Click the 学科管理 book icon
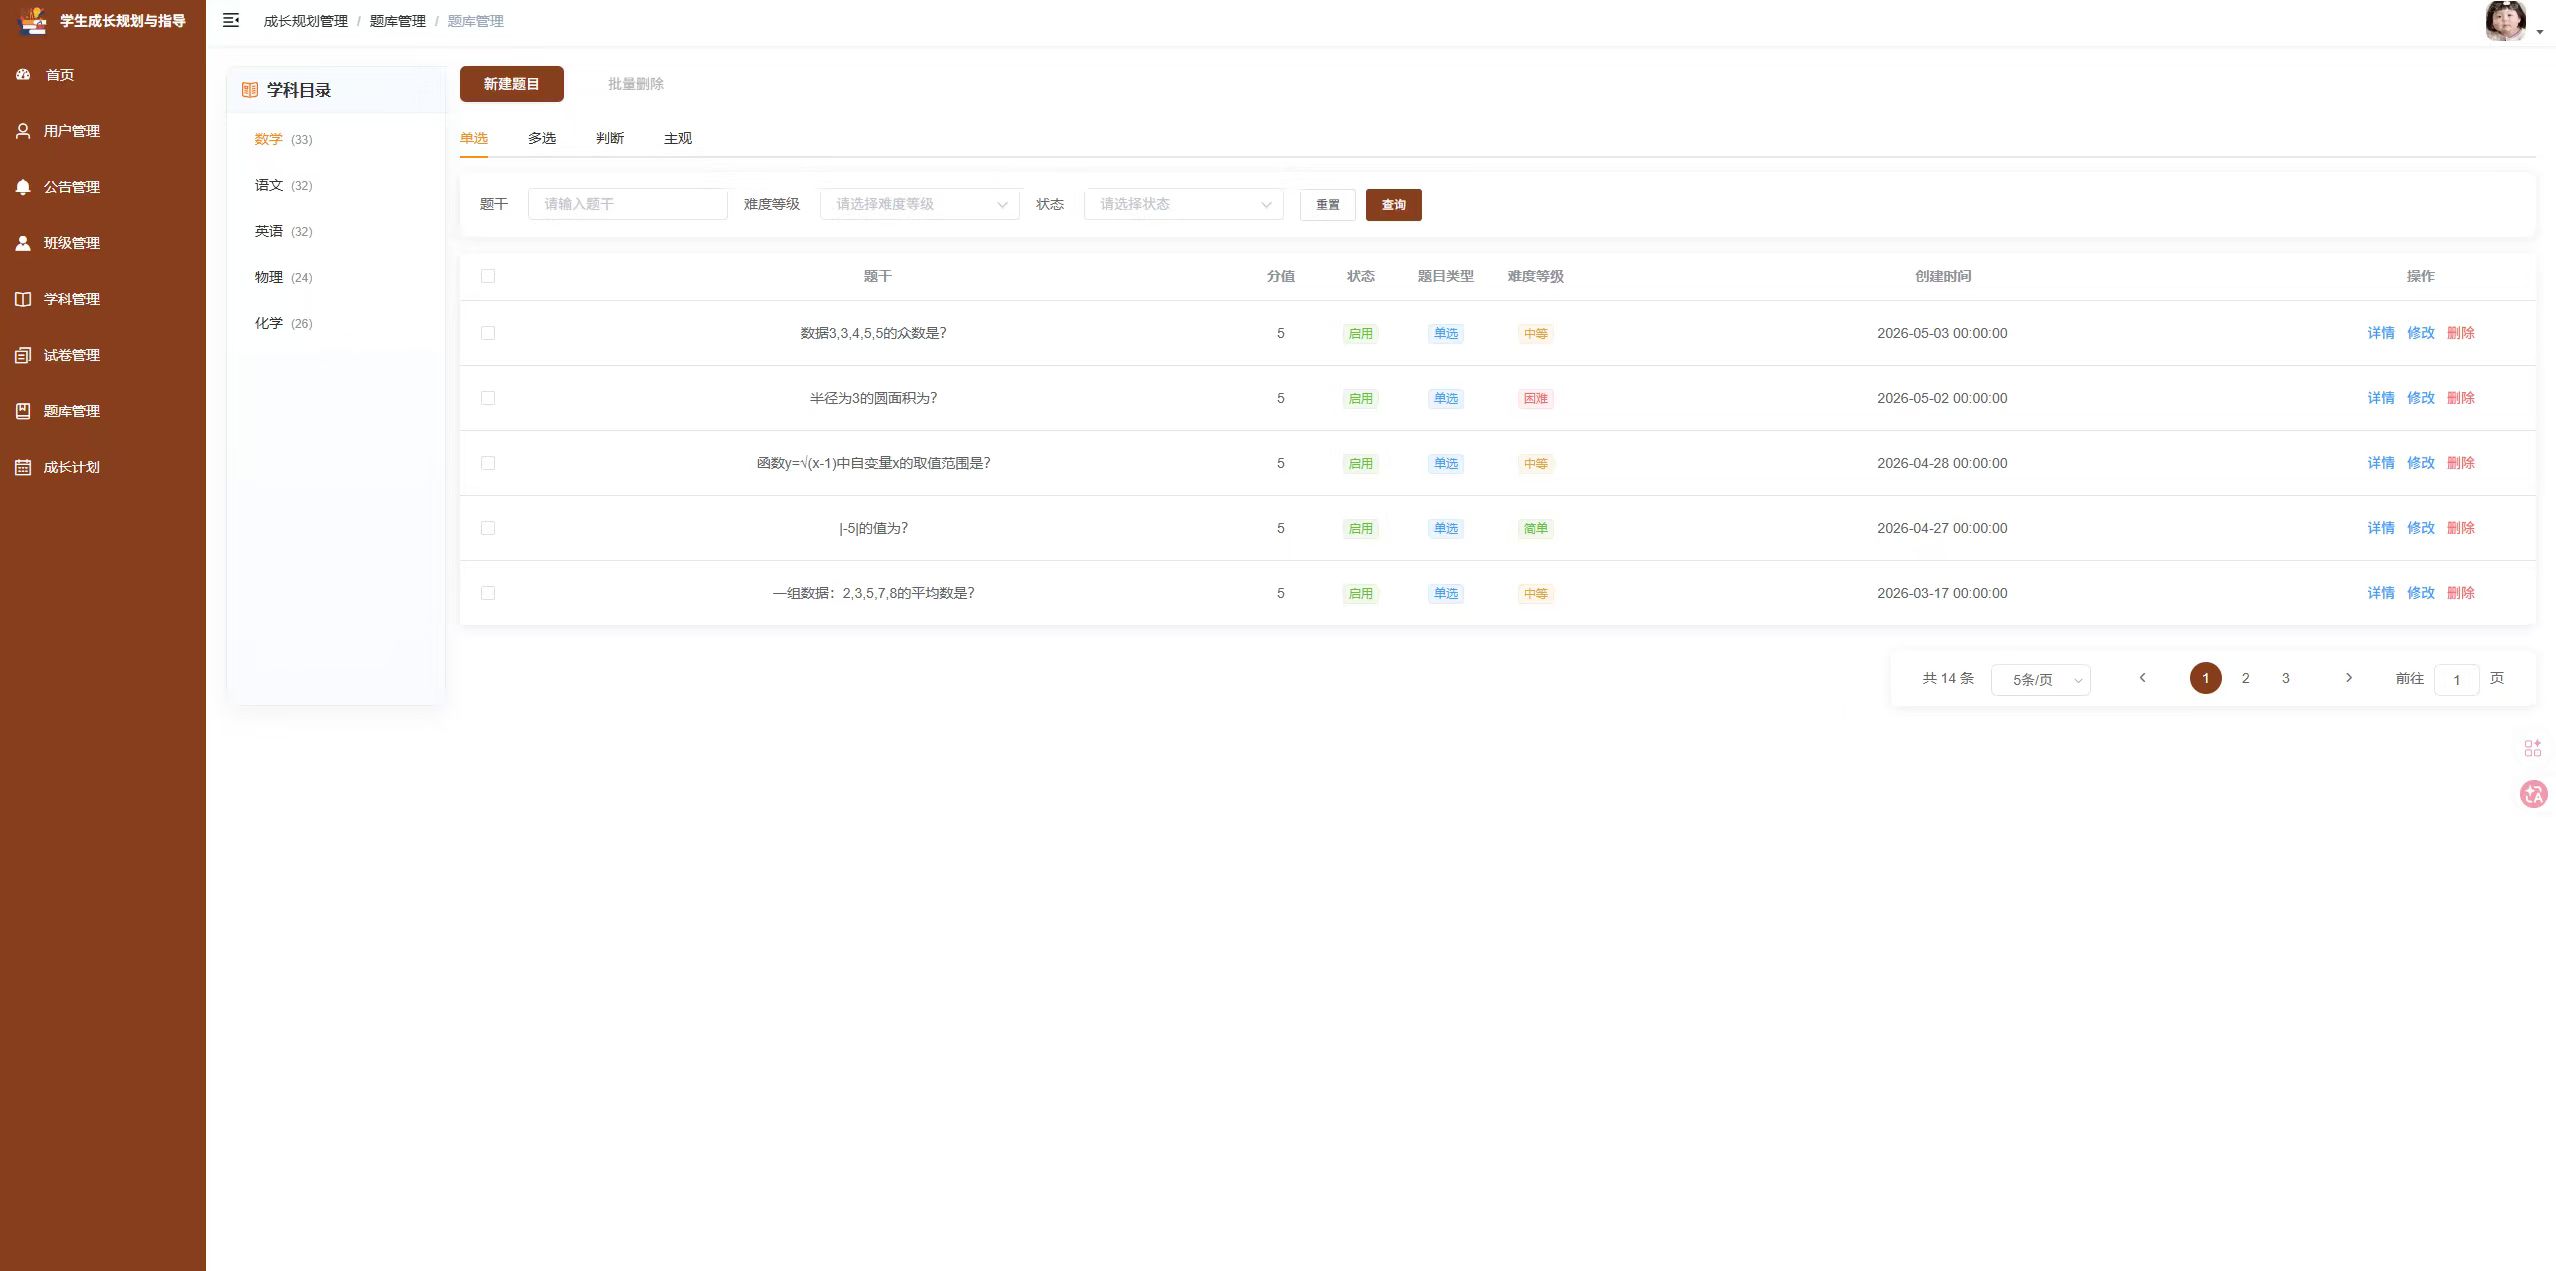 pos(23,299)
